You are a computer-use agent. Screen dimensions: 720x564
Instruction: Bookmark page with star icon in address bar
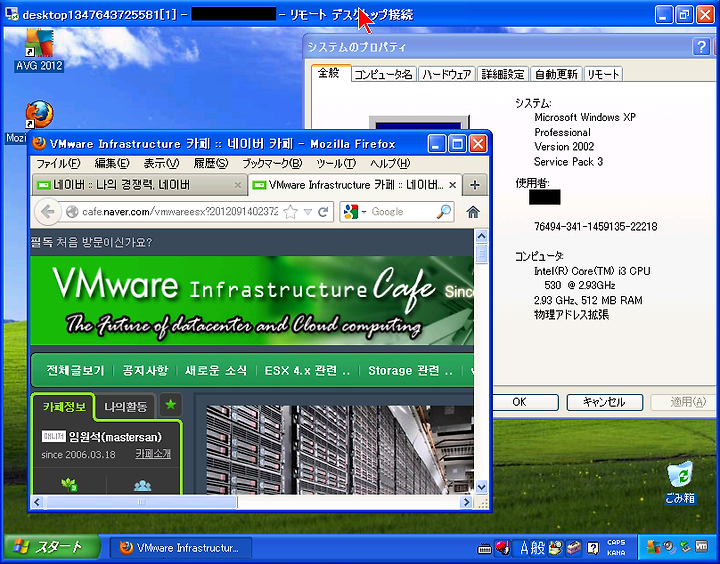click(290, 212)
